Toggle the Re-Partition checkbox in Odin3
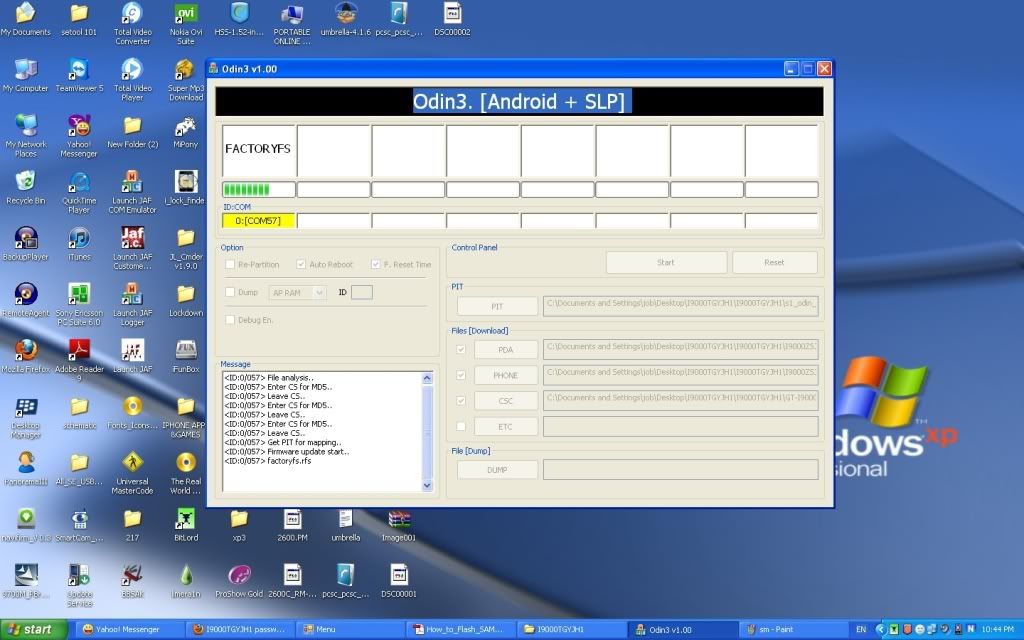The image size is (1024, 640). (x=230, y=264)
